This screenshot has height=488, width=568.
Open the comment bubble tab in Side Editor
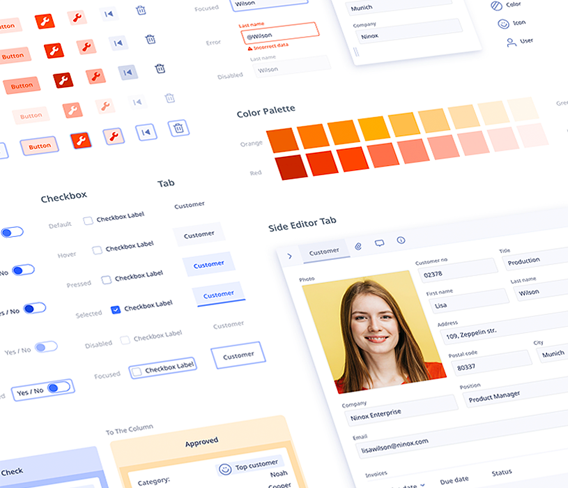coord(379,243)
